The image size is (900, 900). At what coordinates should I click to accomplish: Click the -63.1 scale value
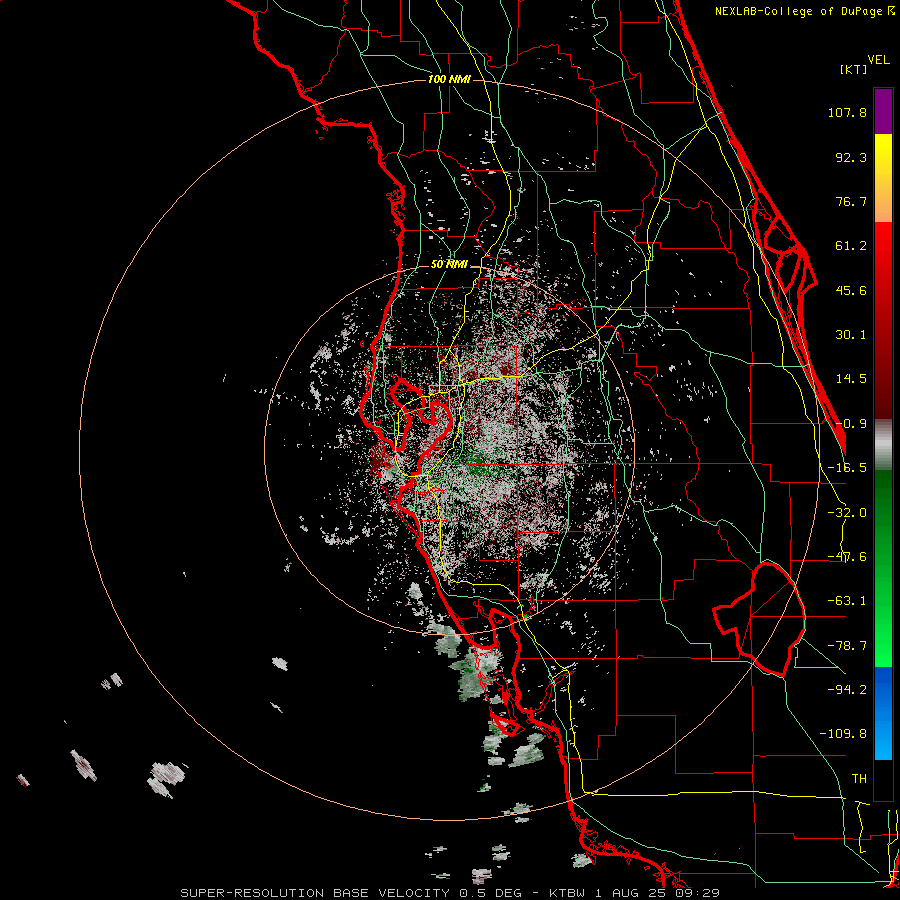pos(847,601)
